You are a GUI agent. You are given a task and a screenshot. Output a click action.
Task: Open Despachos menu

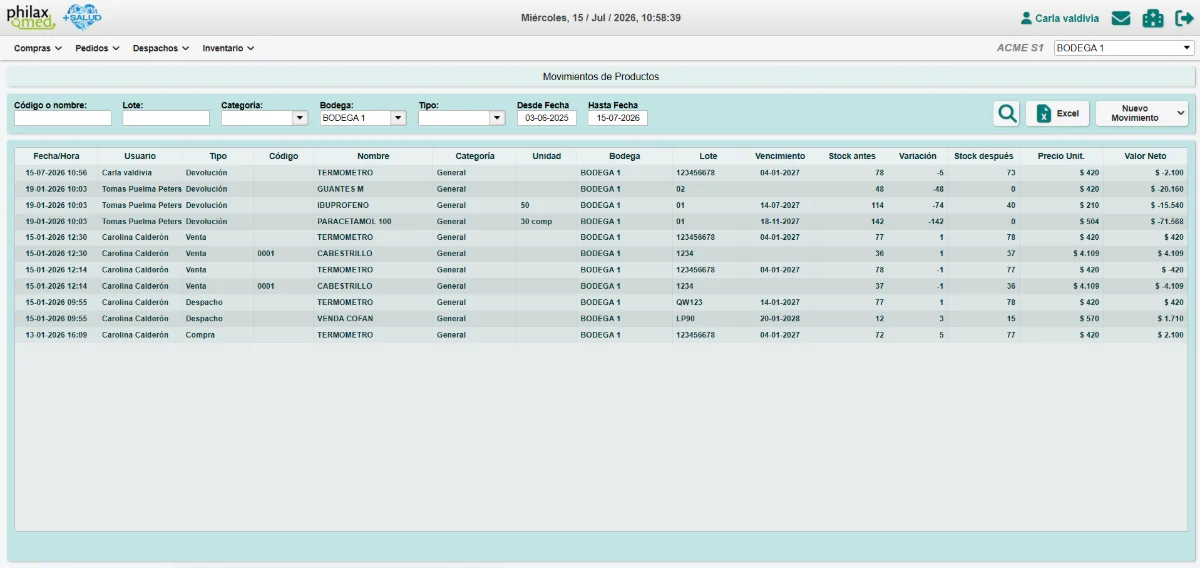click(160, 48)
